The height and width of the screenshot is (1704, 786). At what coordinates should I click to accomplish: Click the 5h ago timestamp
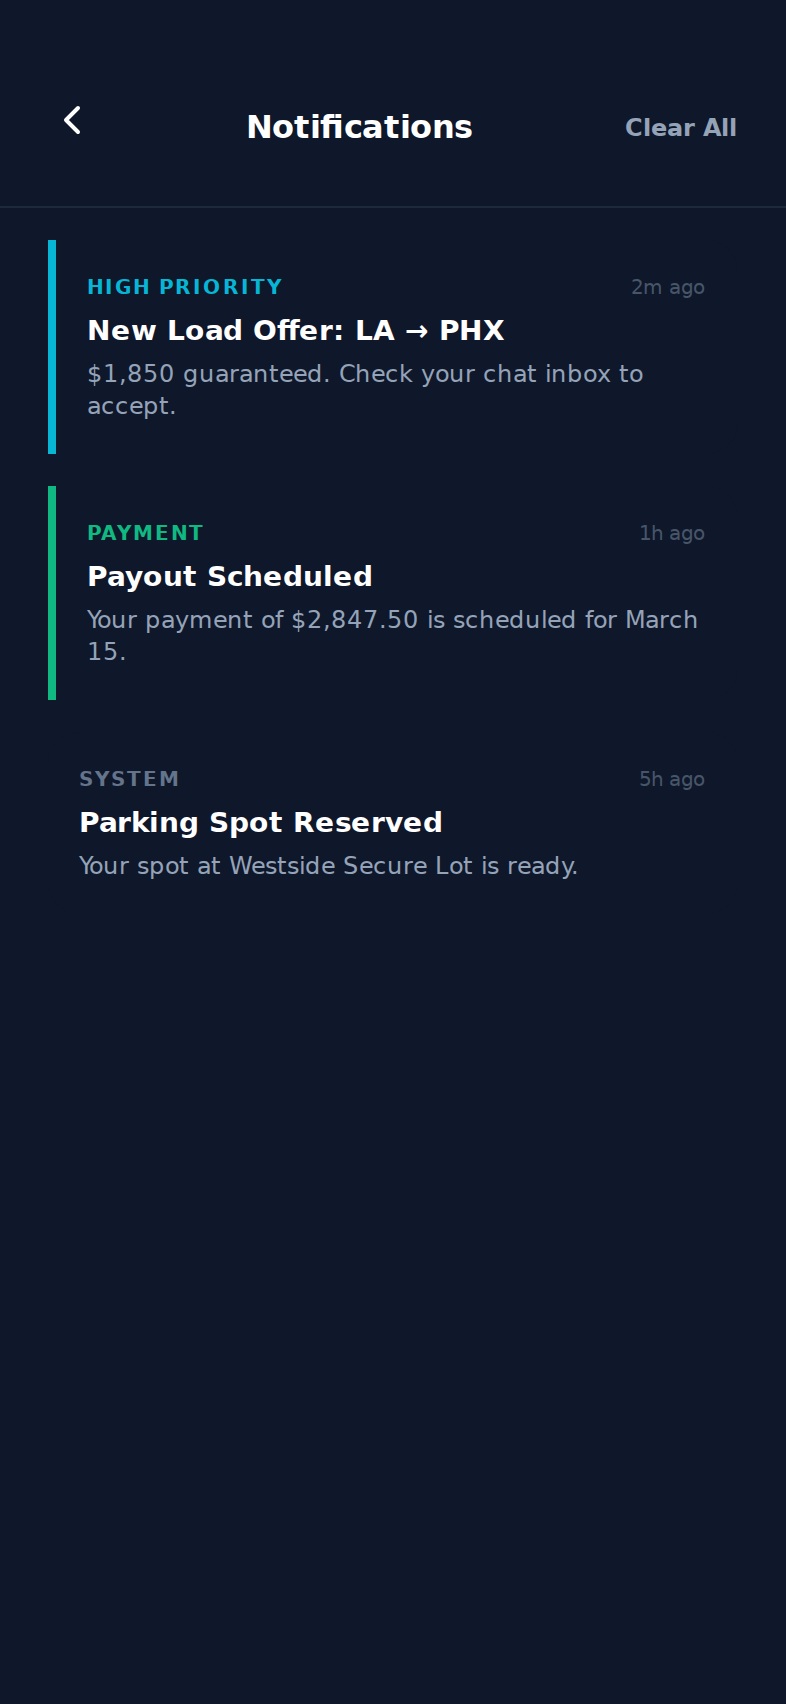tap(671, 778)
